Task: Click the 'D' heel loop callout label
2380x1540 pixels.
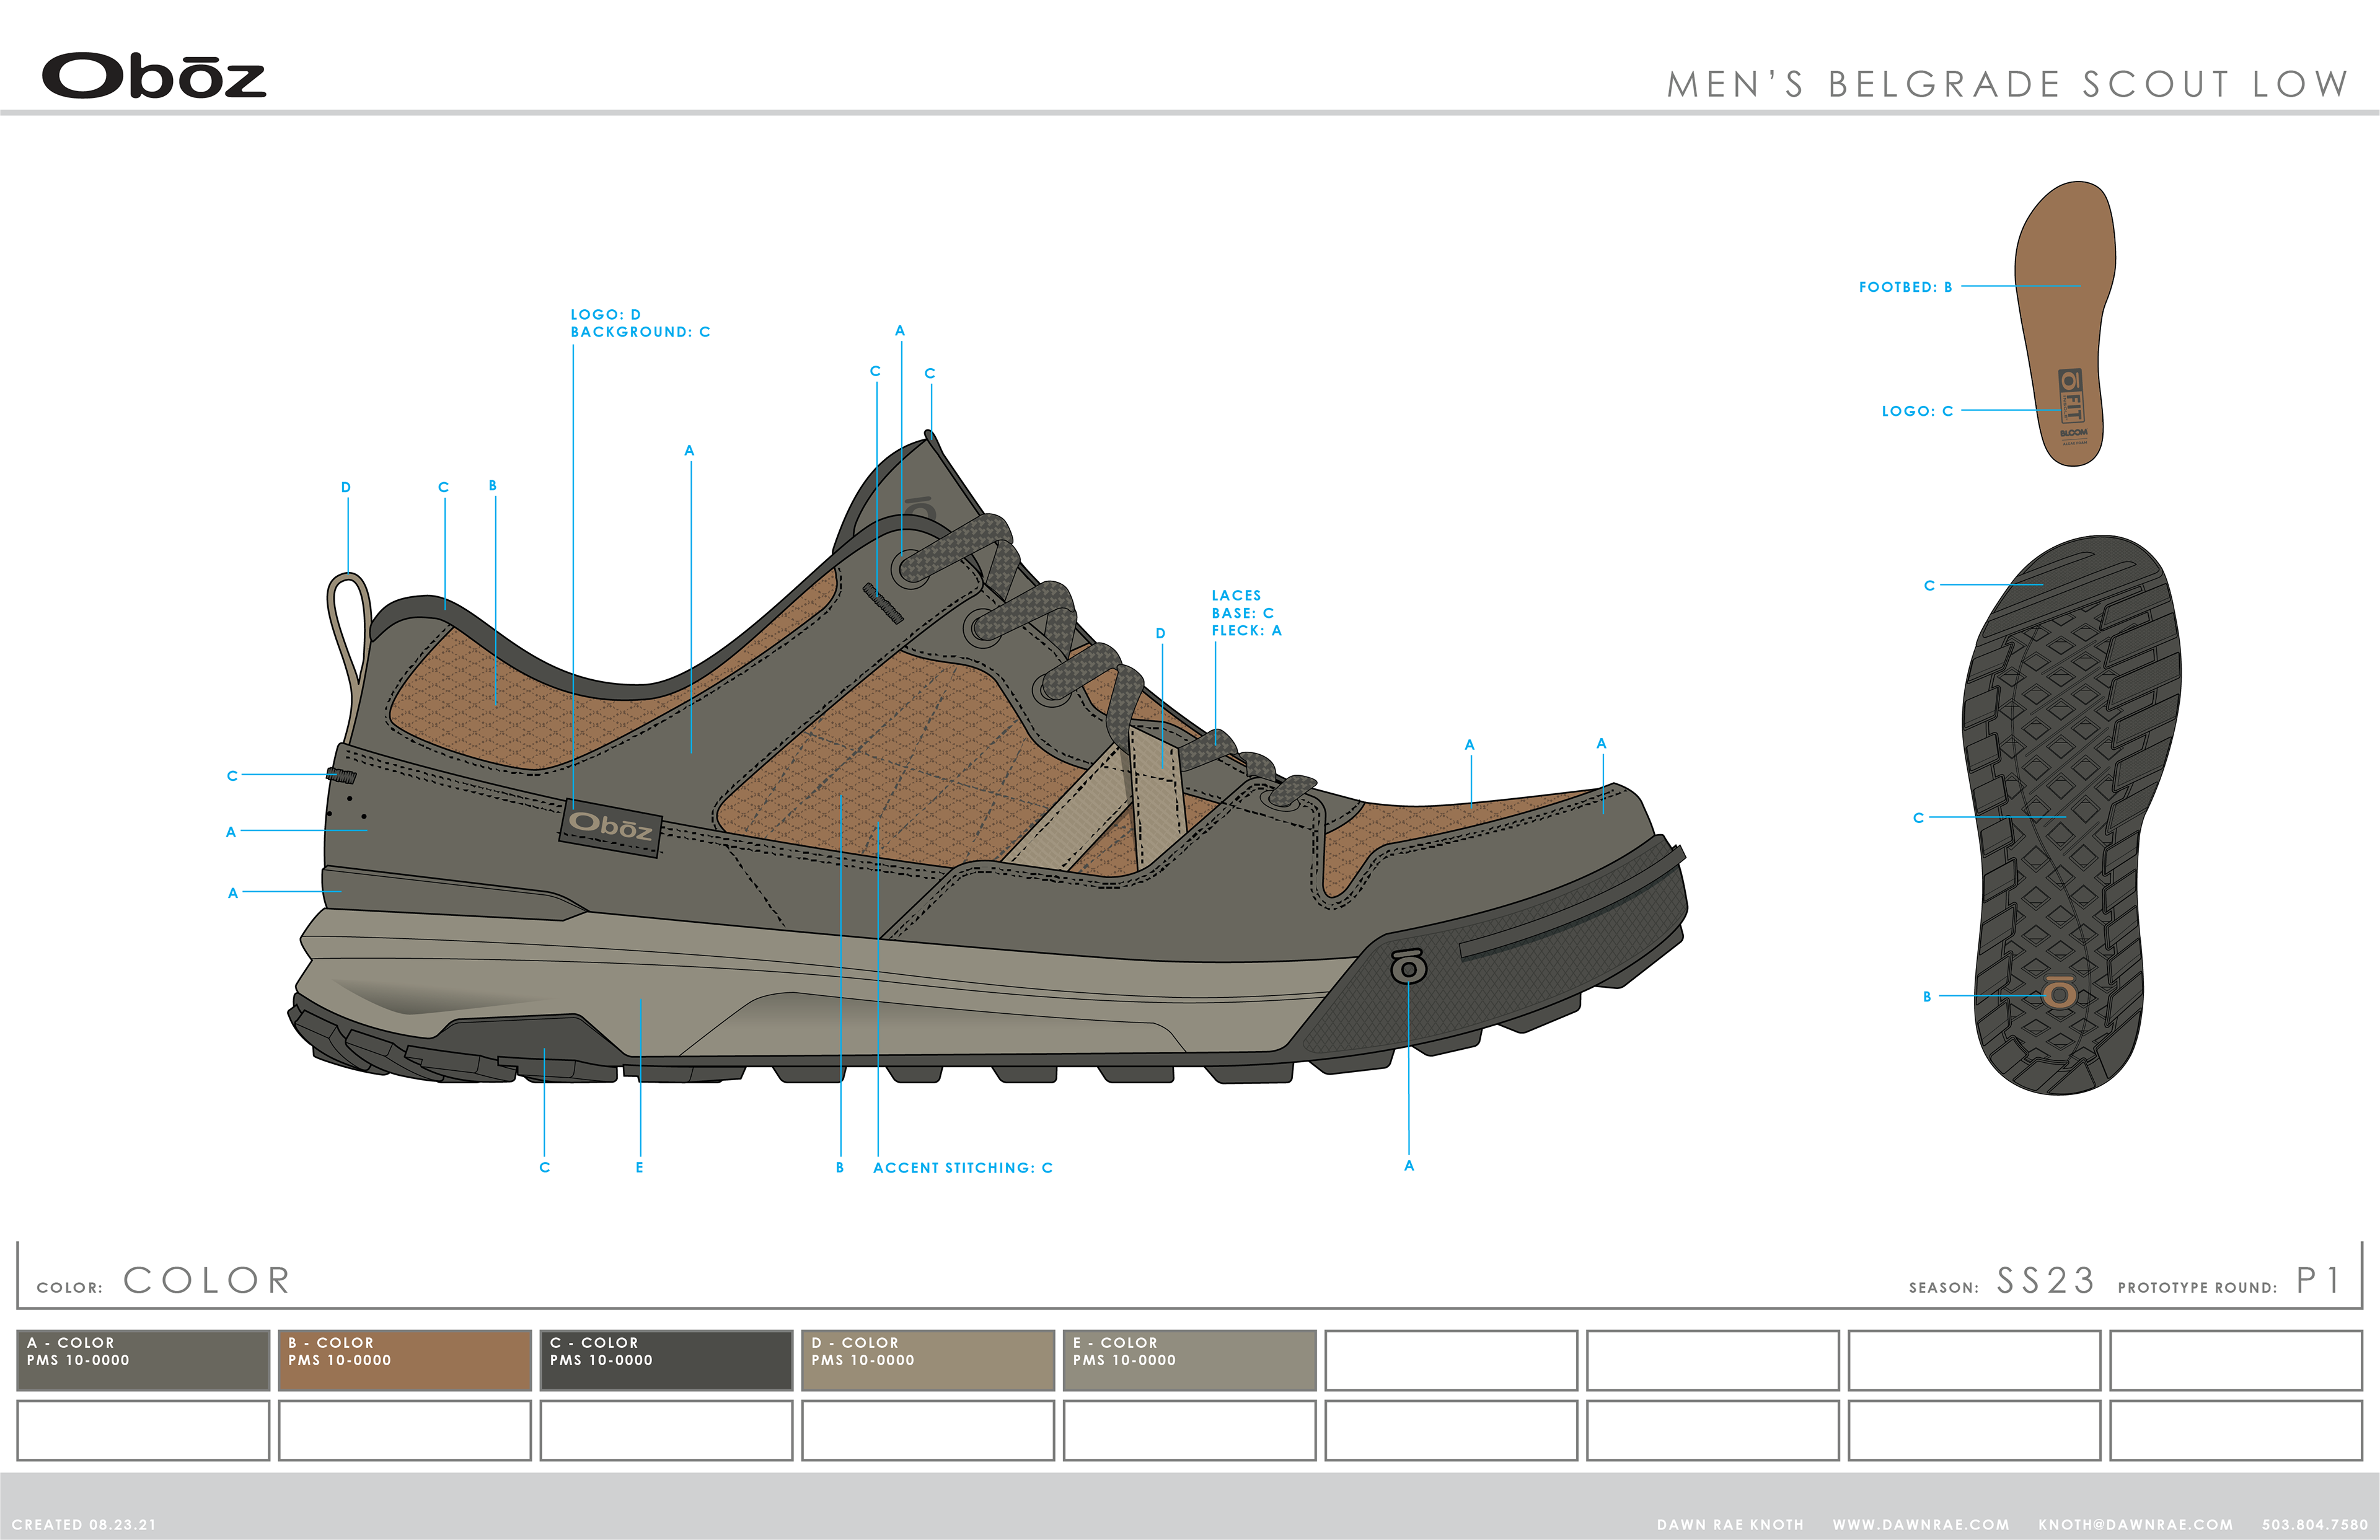Action: [346, 487]
